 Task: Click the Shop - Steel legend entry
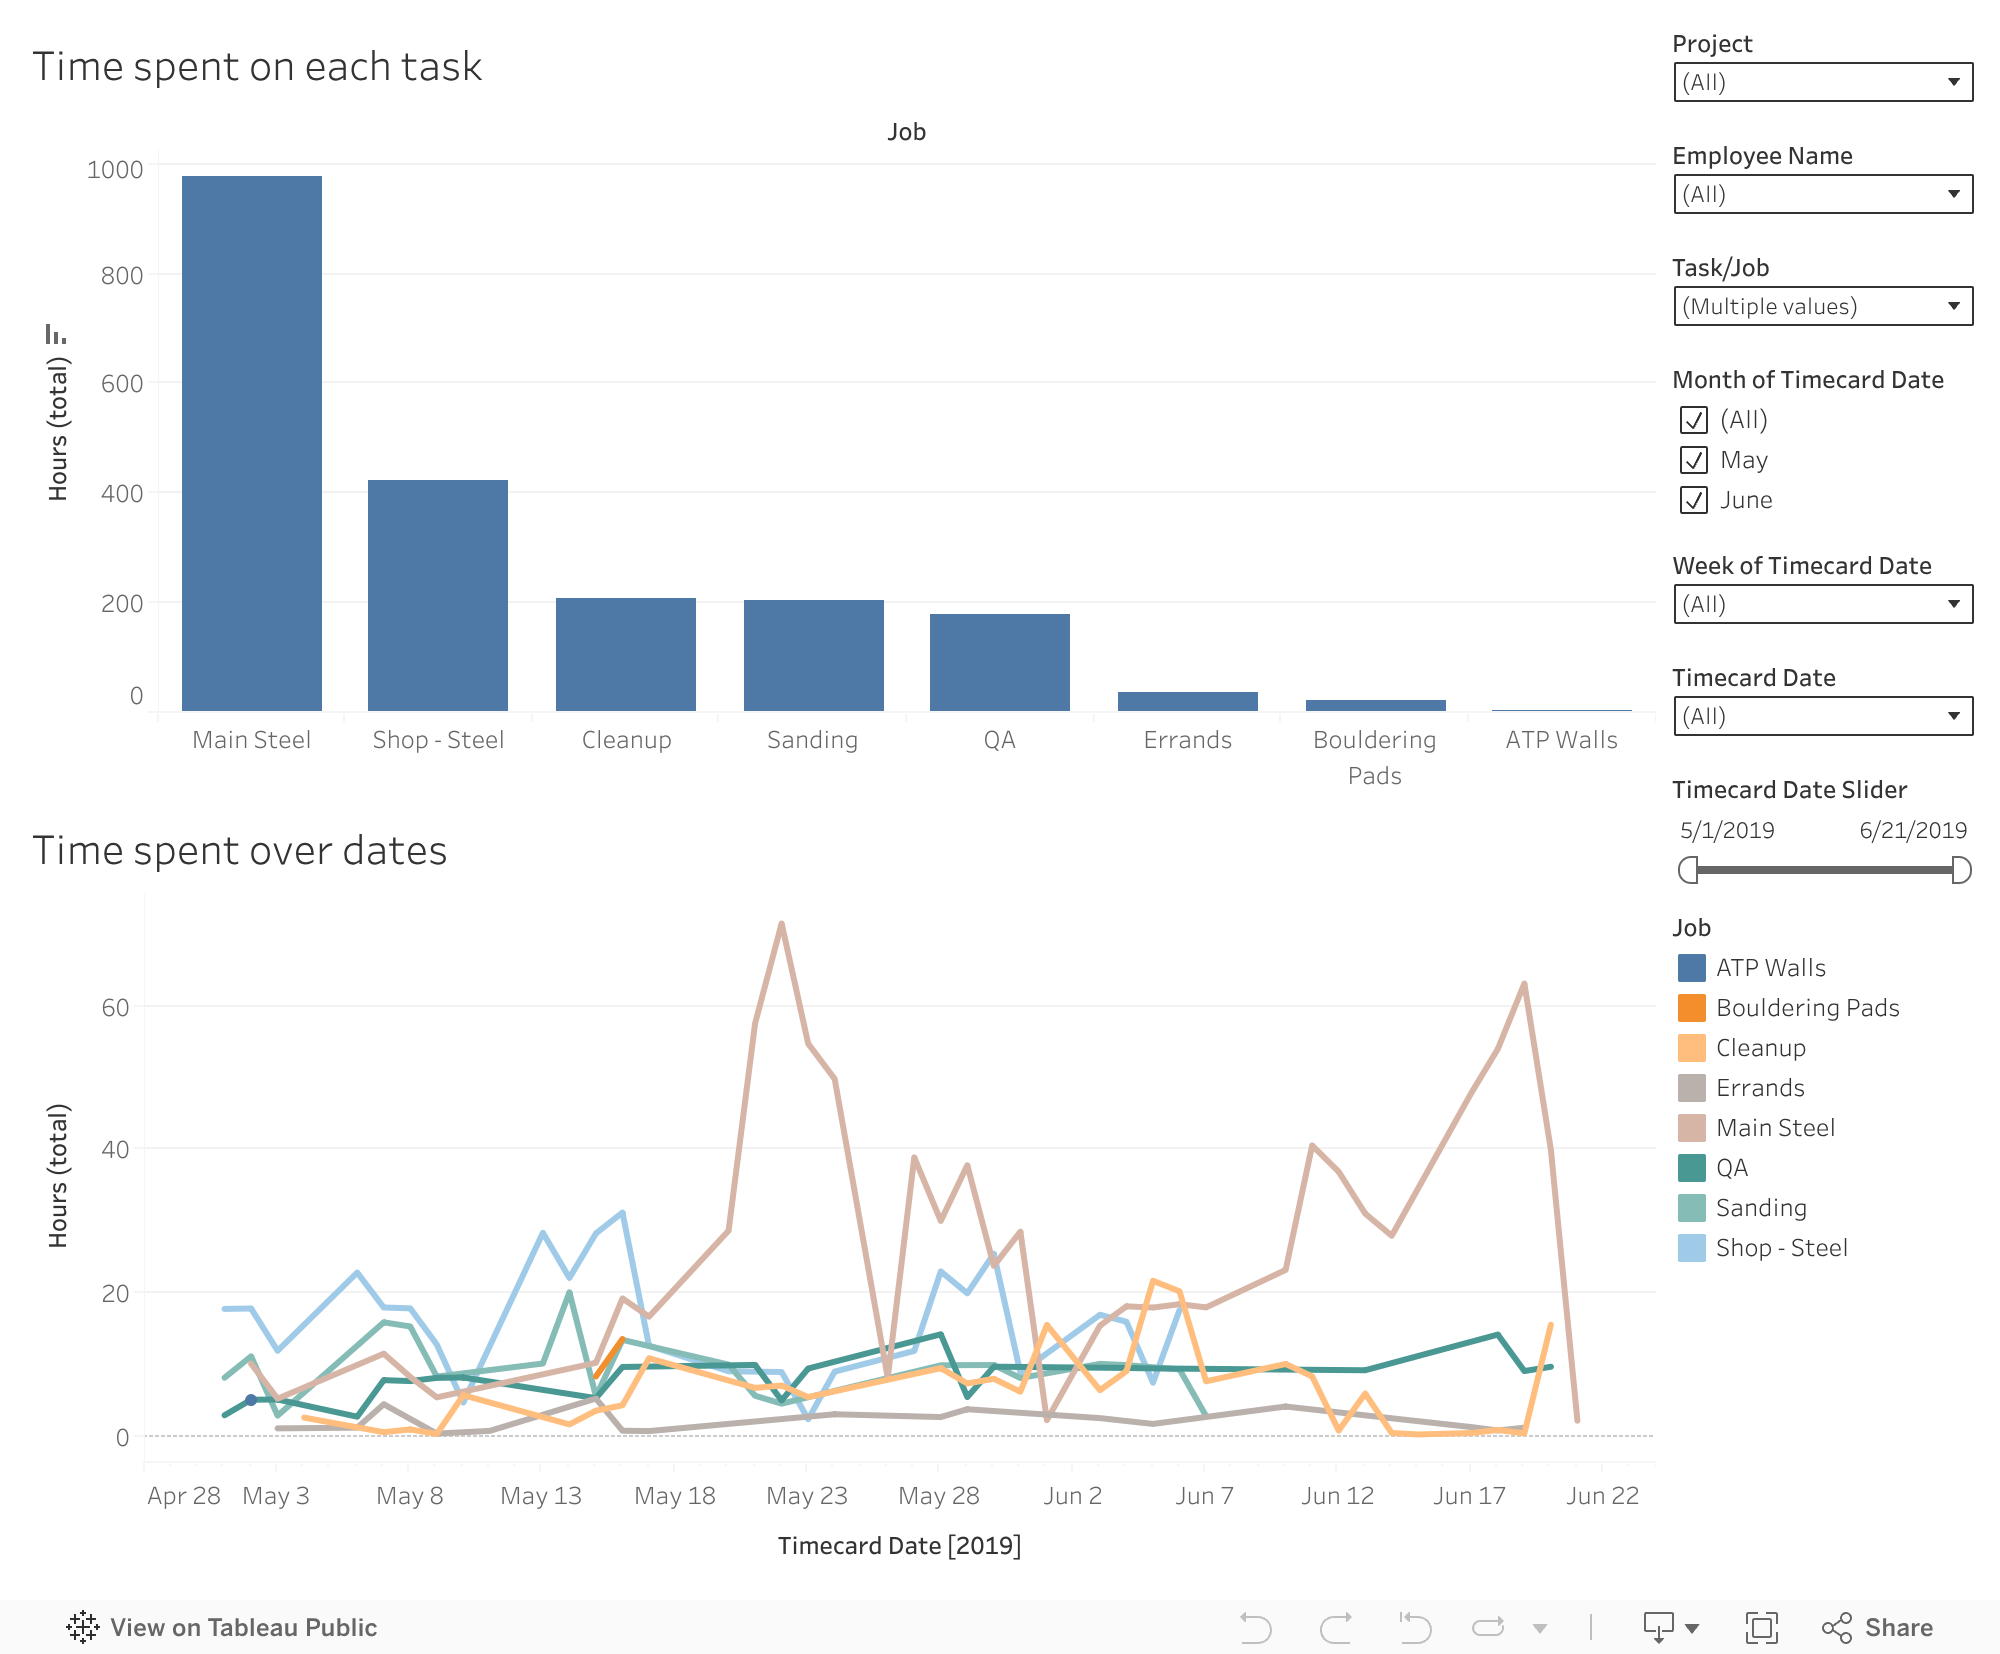tap(1781, 1248)
